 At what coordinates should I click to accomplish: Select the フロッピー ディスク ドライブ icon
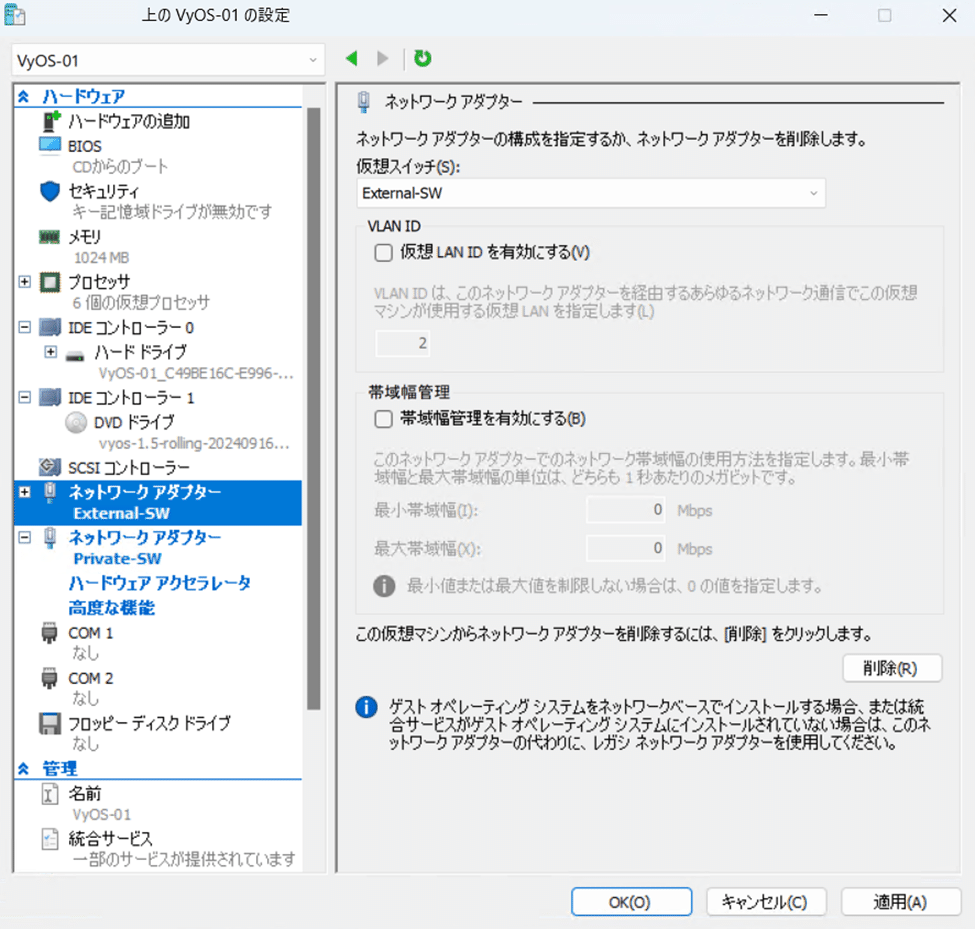pyautogui.click(x=50, y=723)
